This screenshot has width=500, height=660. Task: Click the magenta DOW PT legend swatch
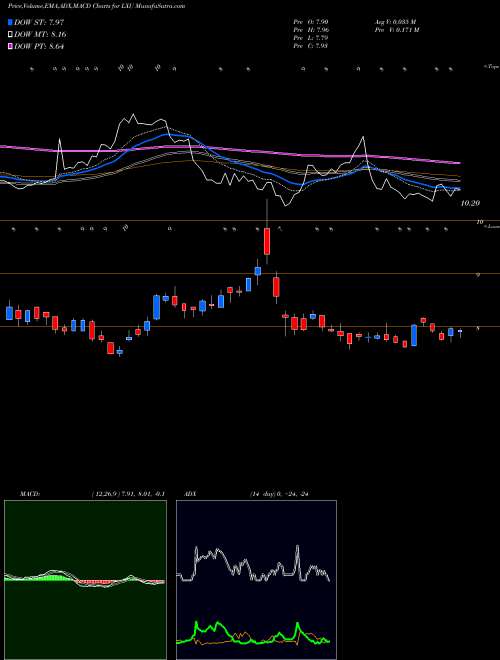10,47
